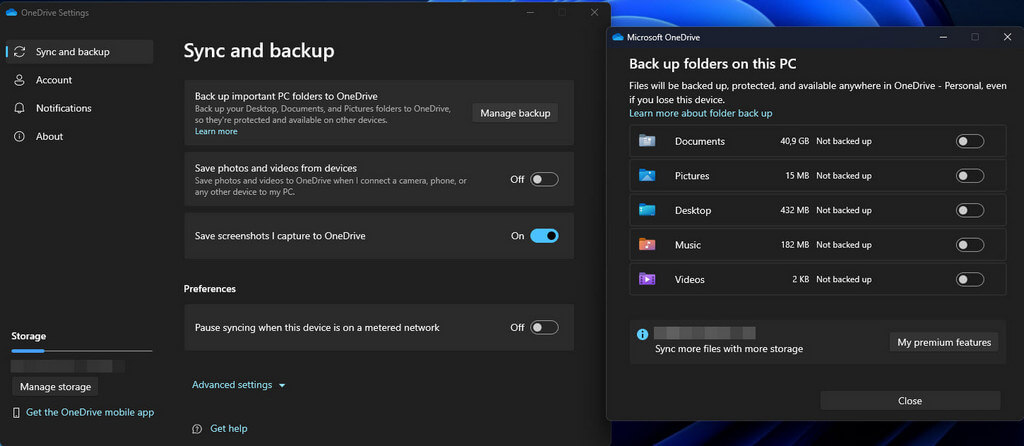Click Get the OneDrive mobile app link

(x=90, y=412)
